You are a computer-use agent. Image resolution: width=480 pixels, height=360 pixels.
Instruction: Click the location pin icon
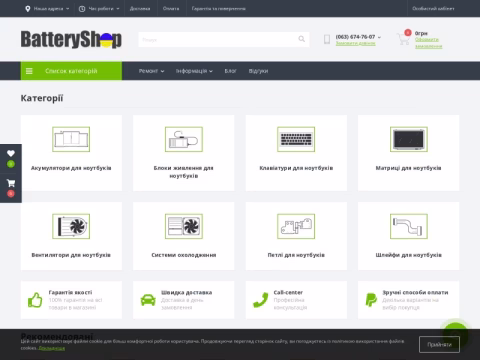coord(28,9)
